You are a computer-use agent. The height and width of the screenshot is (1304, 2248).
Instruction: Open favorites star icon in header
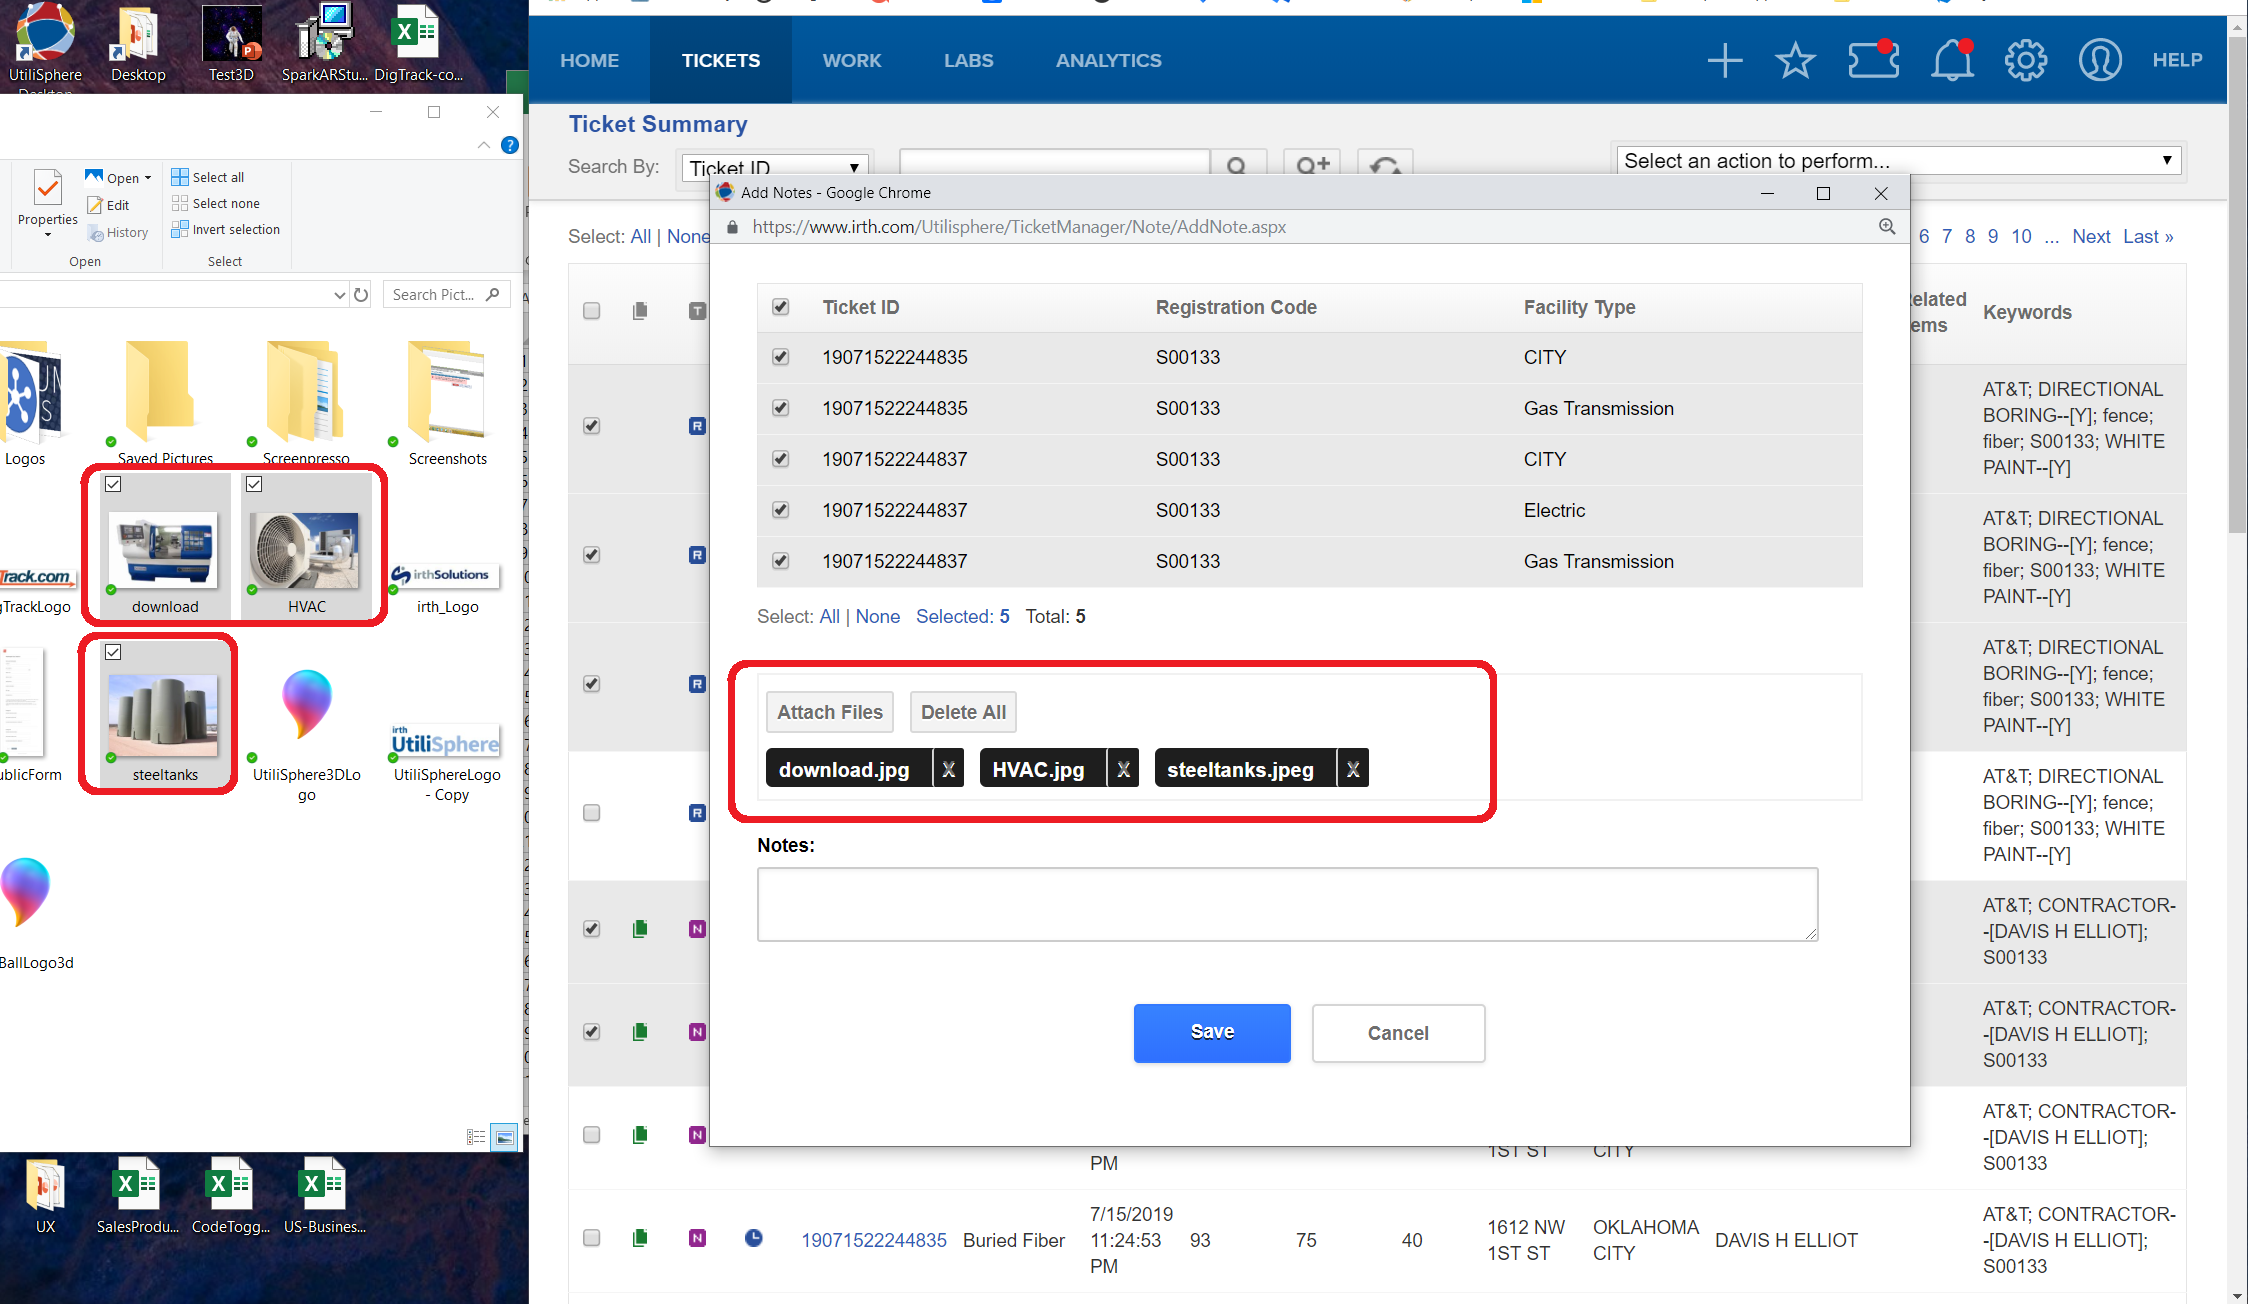click(x=1795, y=60)
